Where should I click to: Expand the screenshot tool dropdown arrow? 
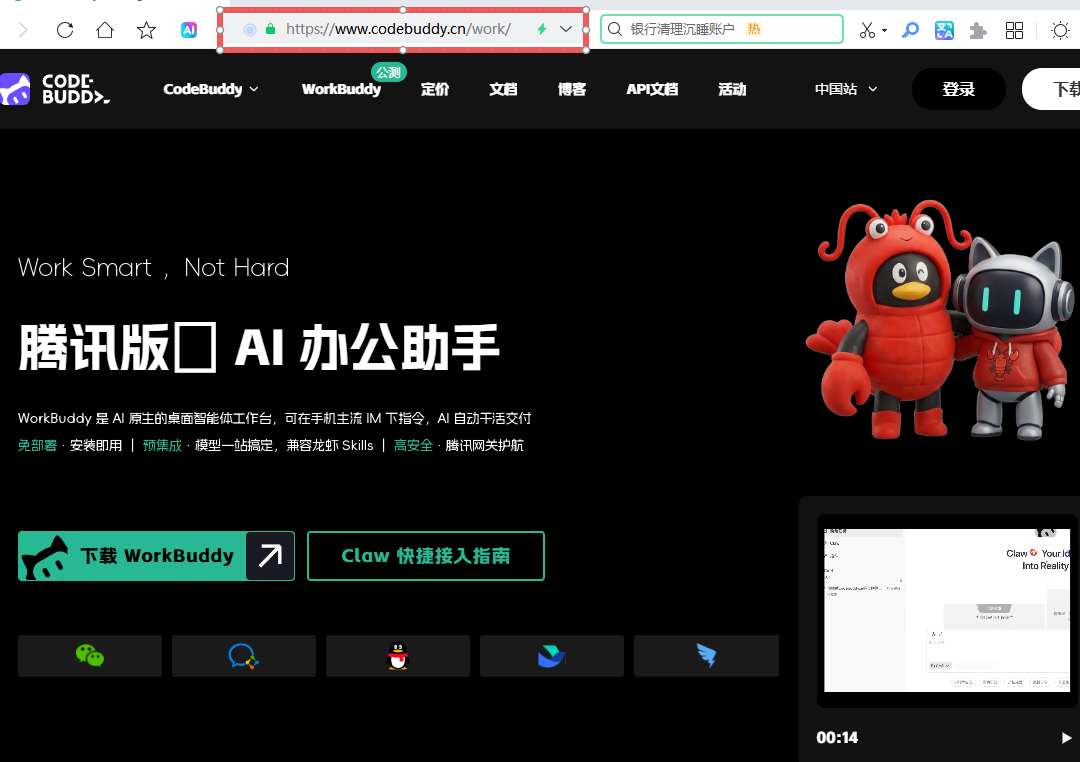[x=884, y=30]
